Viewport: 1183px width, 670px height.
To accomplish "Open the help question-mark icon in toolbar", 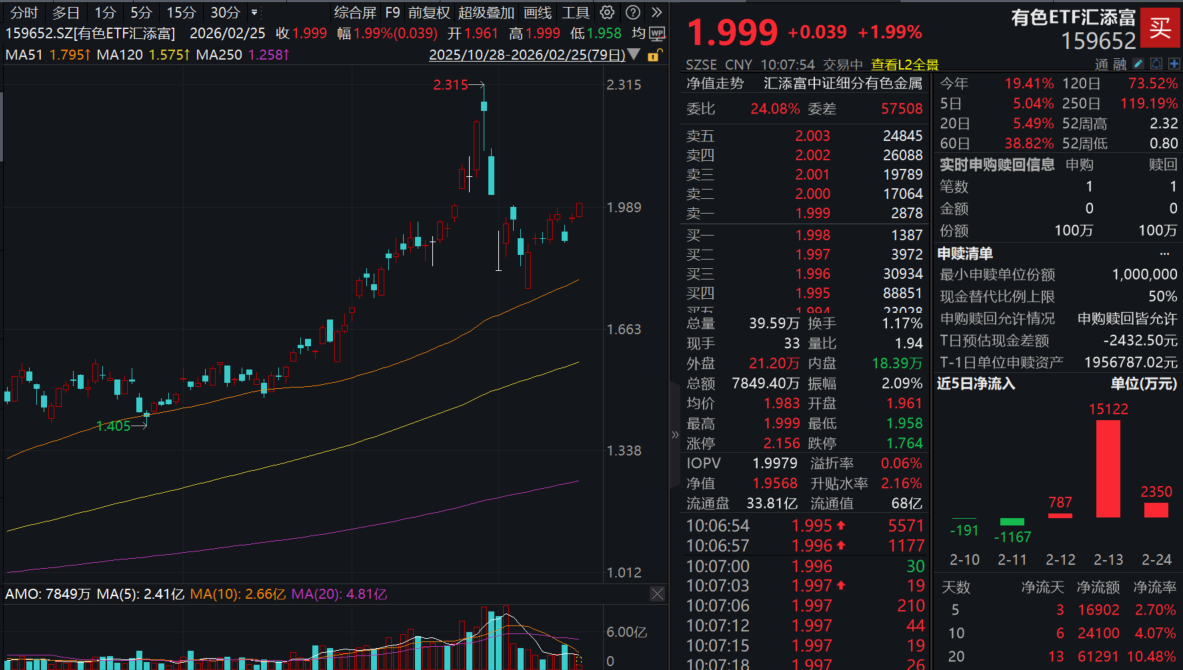I will [632, 12].
